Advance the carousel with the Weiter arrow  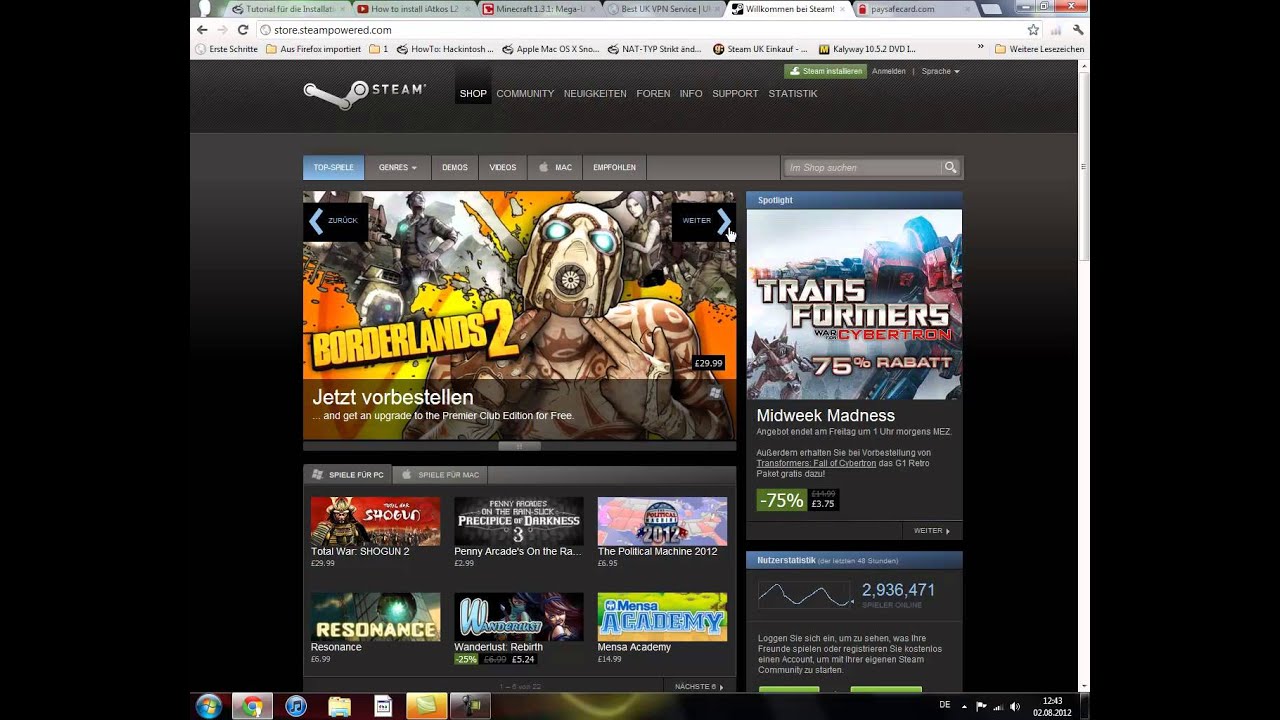(705, 221)
